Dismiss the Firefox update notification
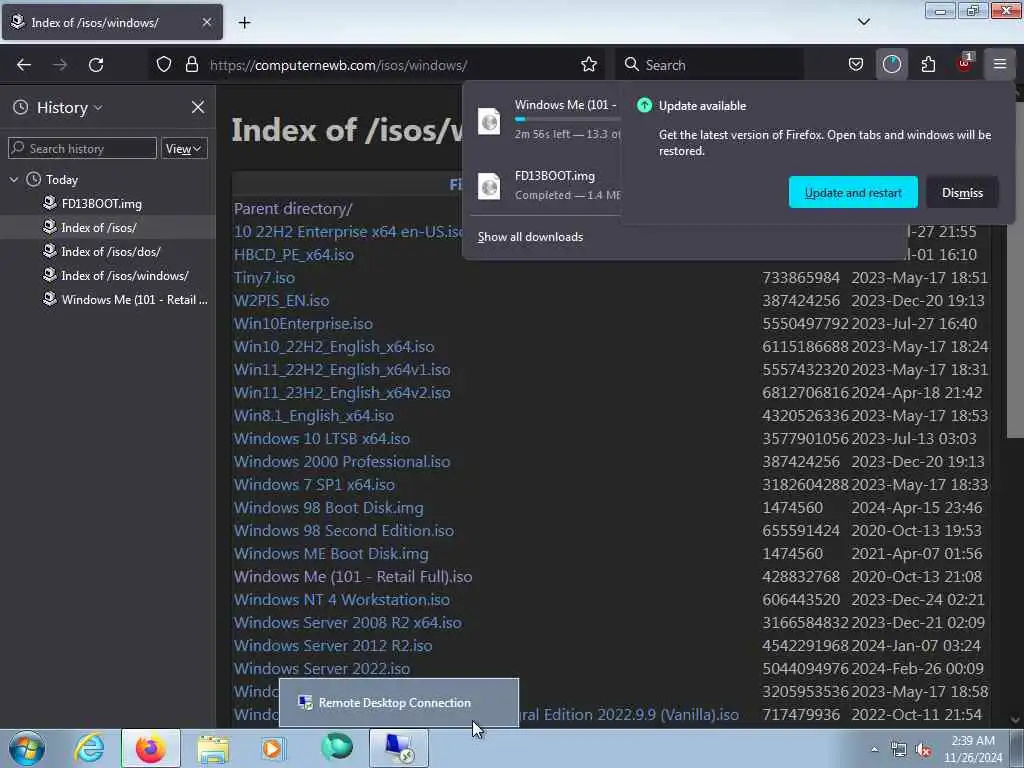 962,192
